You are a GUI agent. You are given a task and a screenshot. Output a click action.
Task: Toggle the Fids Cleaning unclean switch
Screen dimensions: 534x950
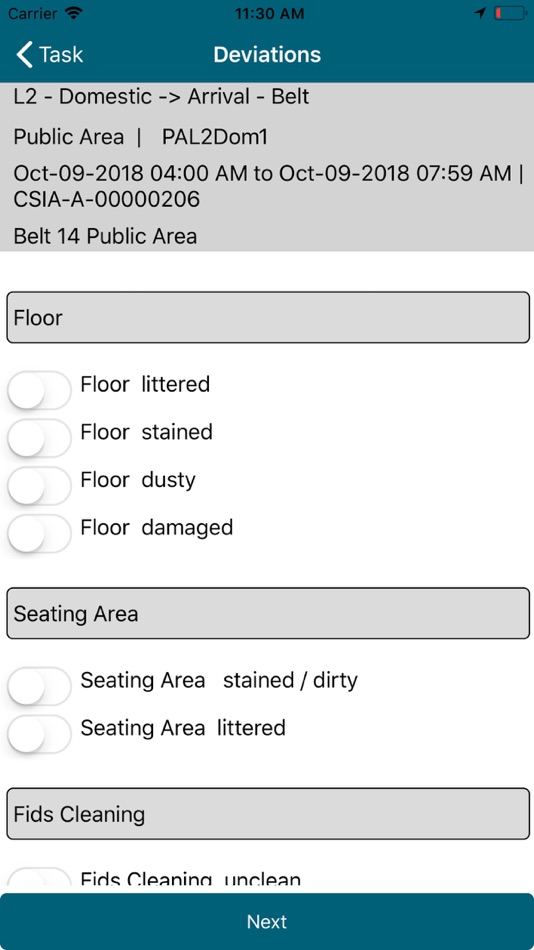pos(39,877)
